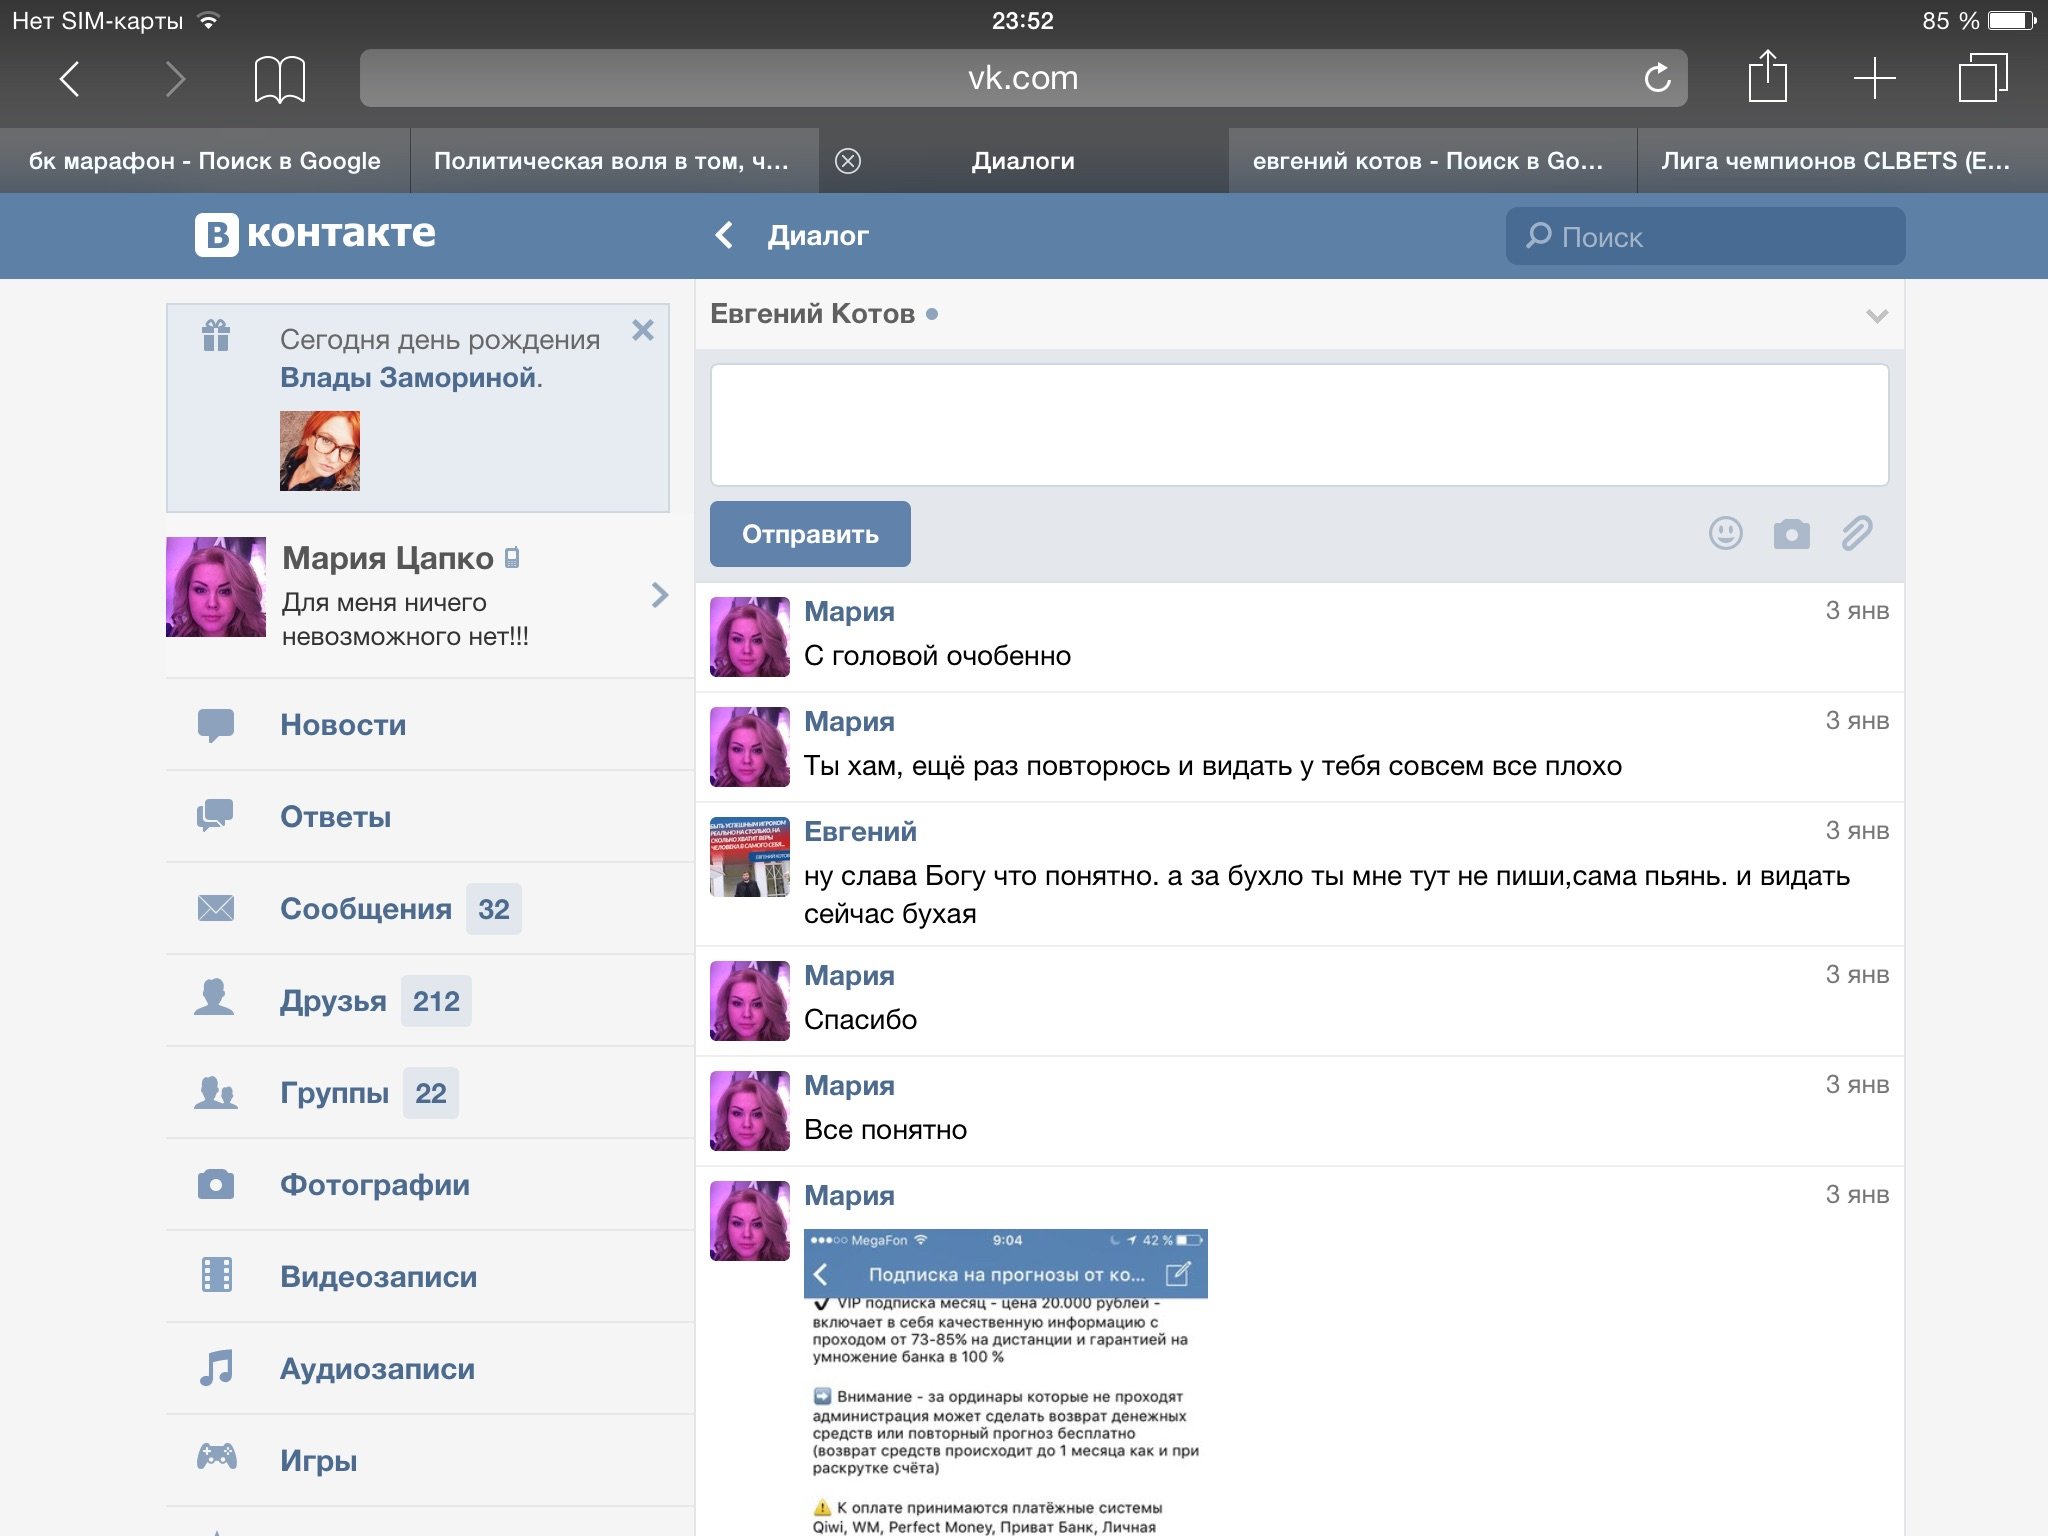Viewport: 2048px width, 1536px height.
Task: Show all tabs overview icon
Action: pos(1982,78)
